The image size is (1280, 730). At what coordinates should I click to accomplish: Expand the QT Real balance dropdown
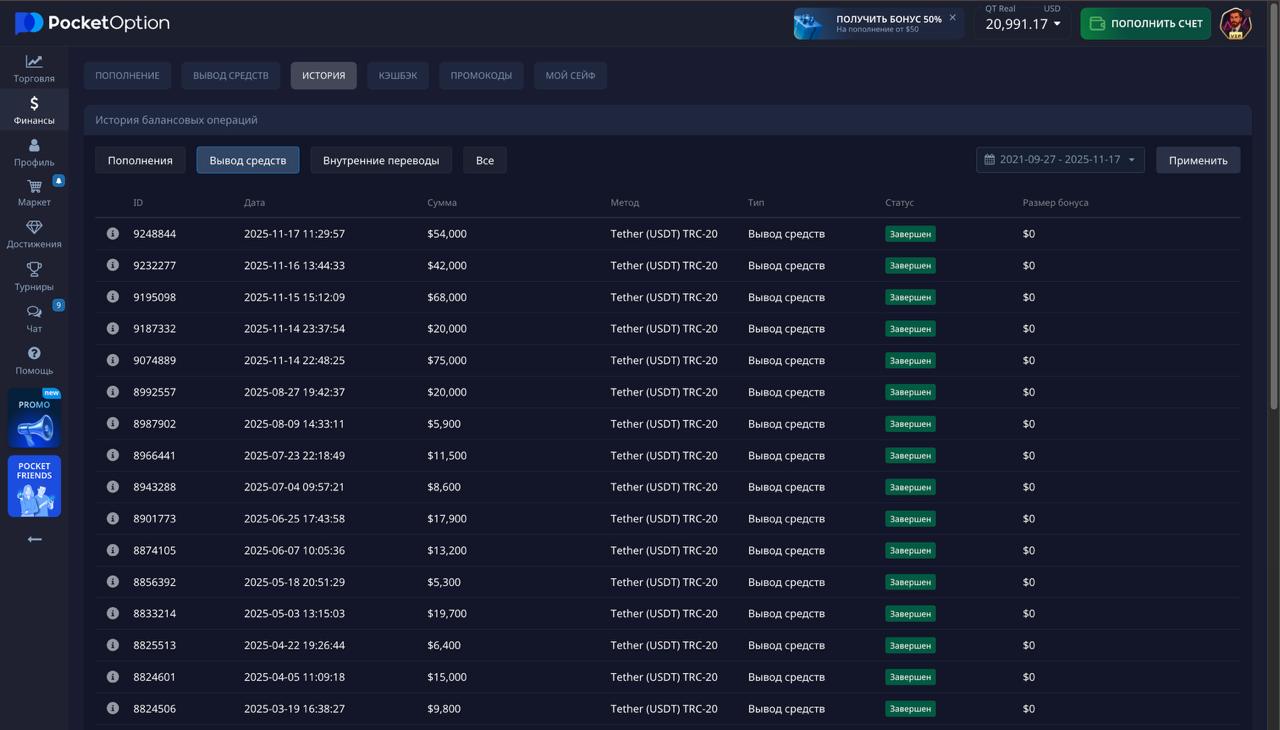[1023, 24]
